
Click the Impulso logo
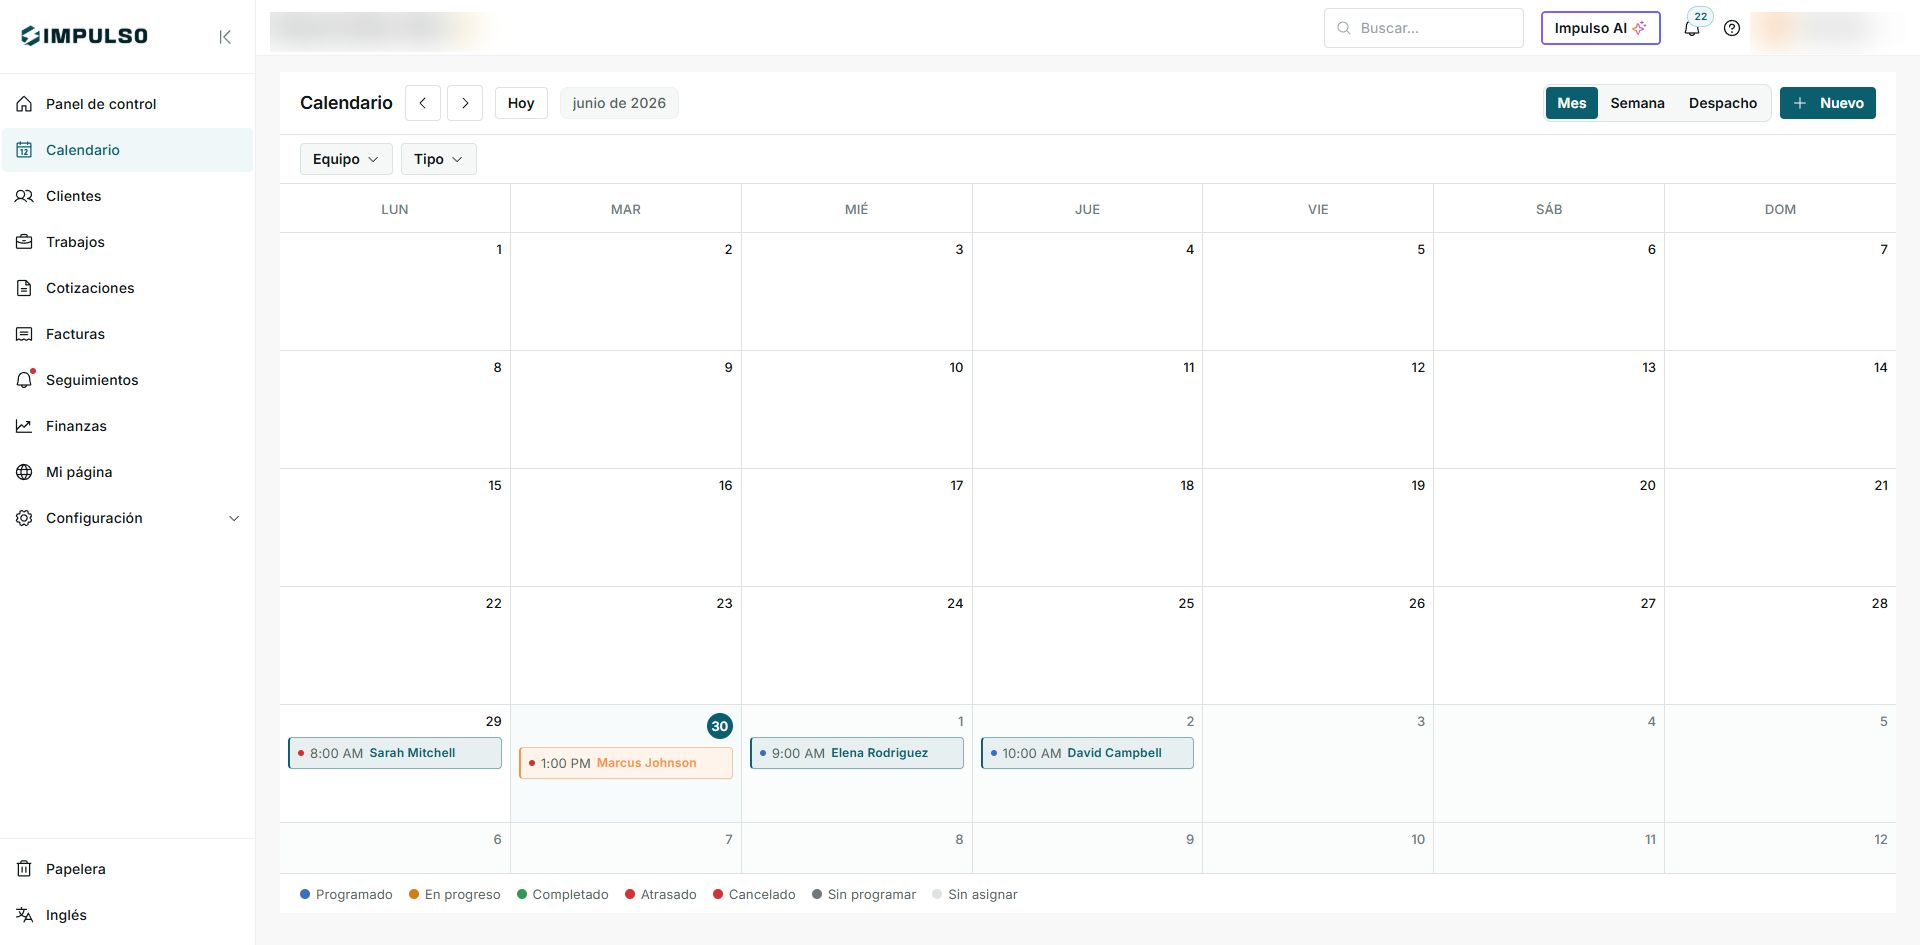[x=85, y=36]
